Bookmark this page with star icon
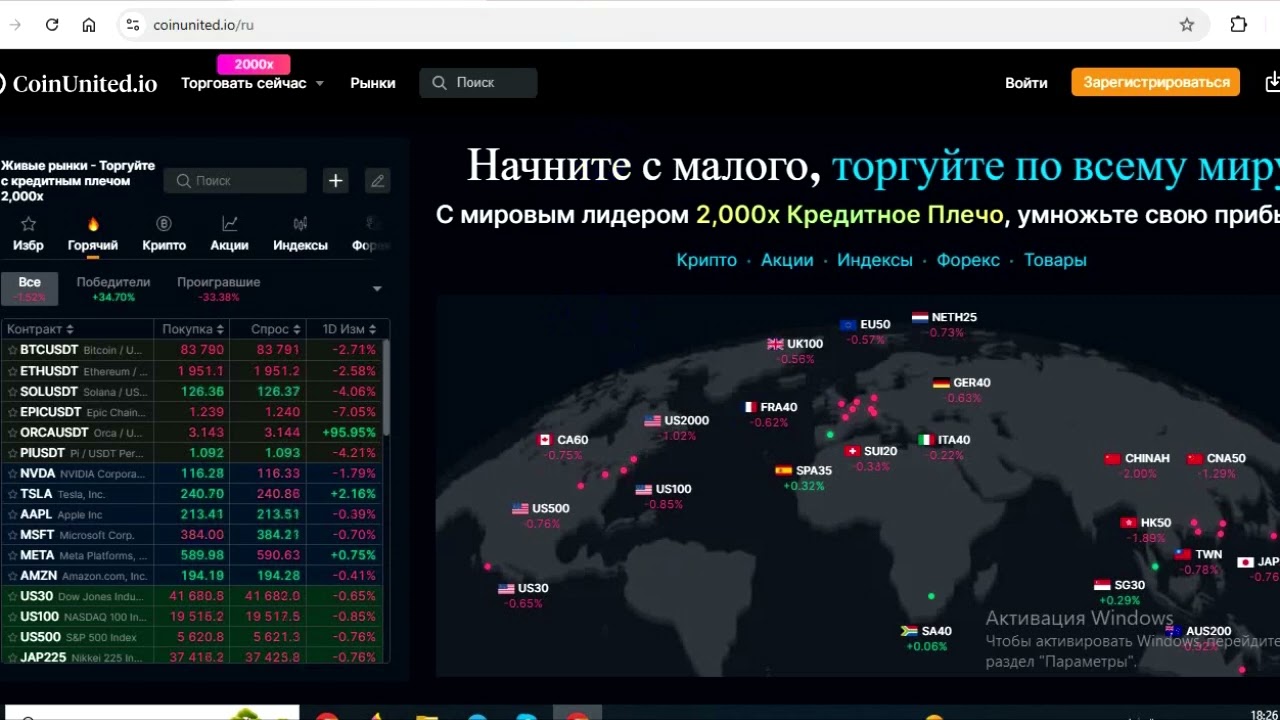 1187,25
